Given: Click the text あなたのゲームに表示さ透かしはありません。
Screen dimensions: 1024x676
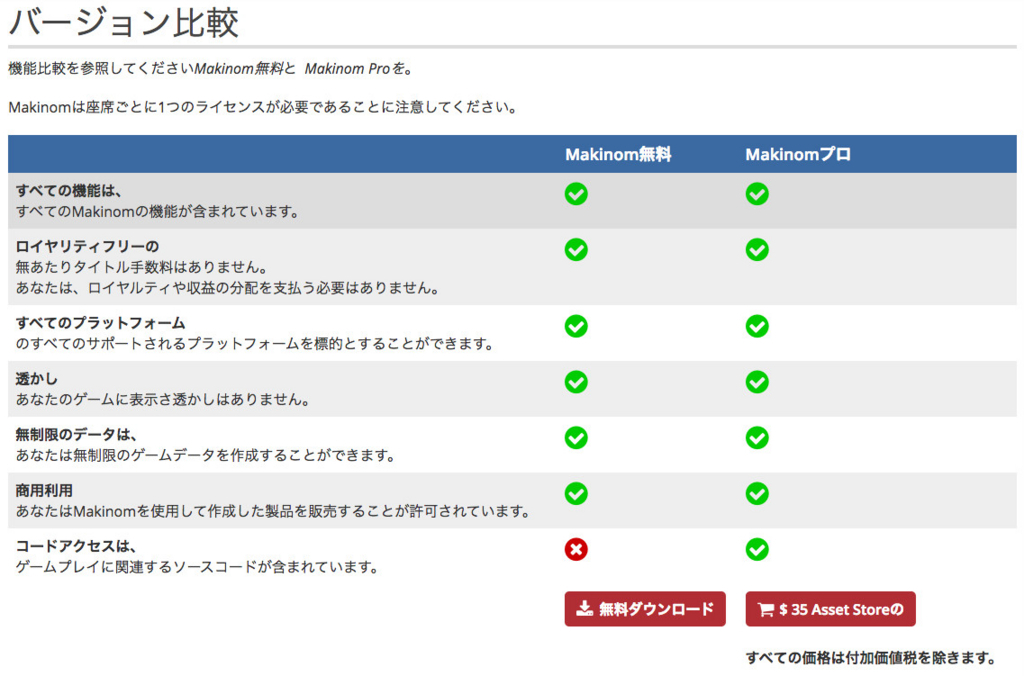Looking at the screenshot, I should click(163, 400).
